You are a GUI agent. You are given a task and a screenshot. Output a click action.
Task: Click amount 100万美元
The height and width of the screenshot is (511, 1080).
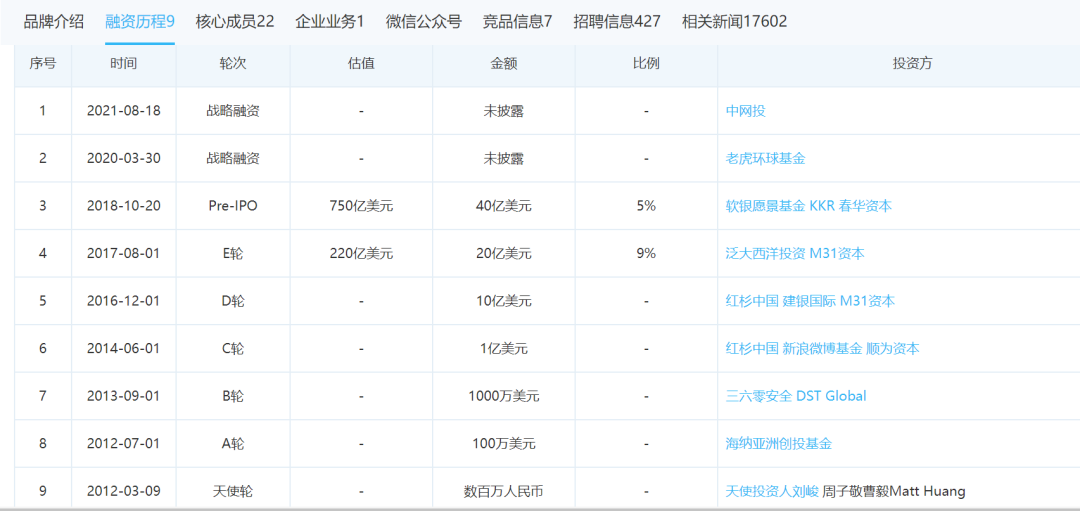pos(503,444)
